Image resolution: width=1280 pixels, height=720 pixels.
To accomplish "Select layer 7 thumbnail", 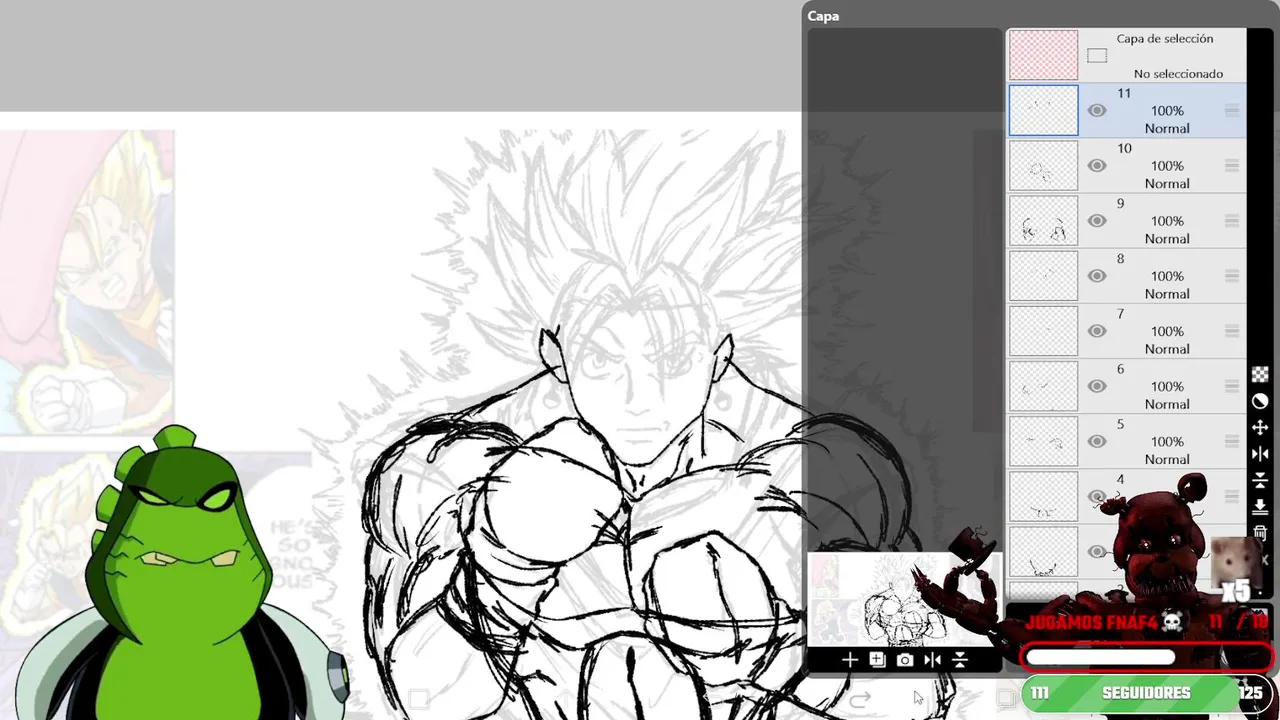I will [x=1044, y=330].
